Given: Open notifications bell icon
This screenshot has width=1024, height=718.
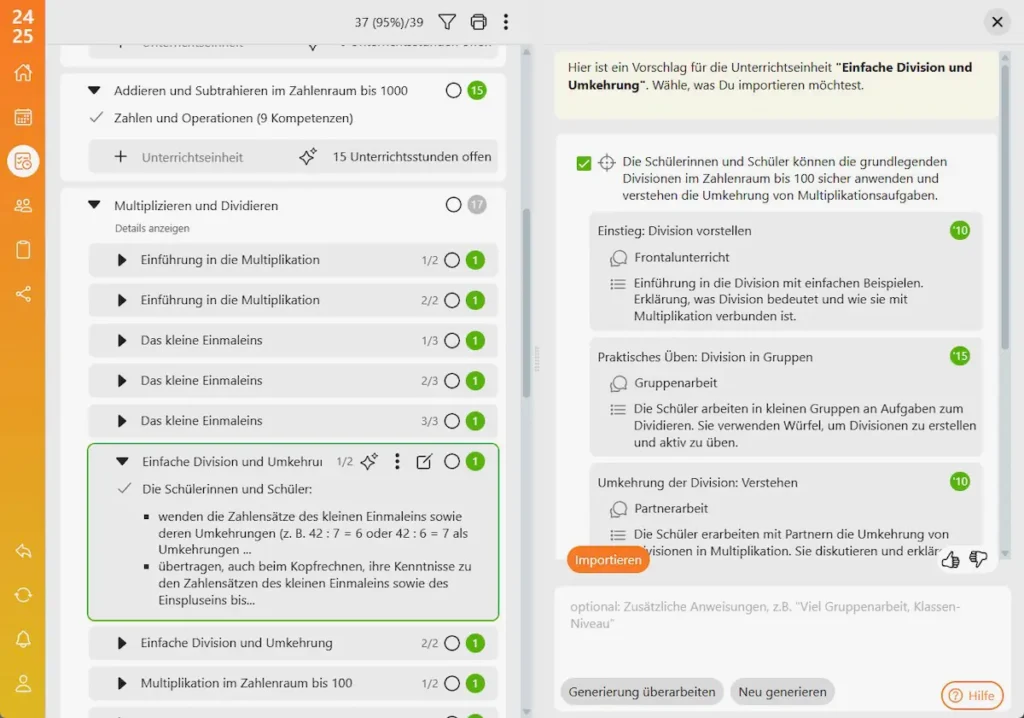Looking at the screenshot, I should pyautogui.click(x=23, y=639).
